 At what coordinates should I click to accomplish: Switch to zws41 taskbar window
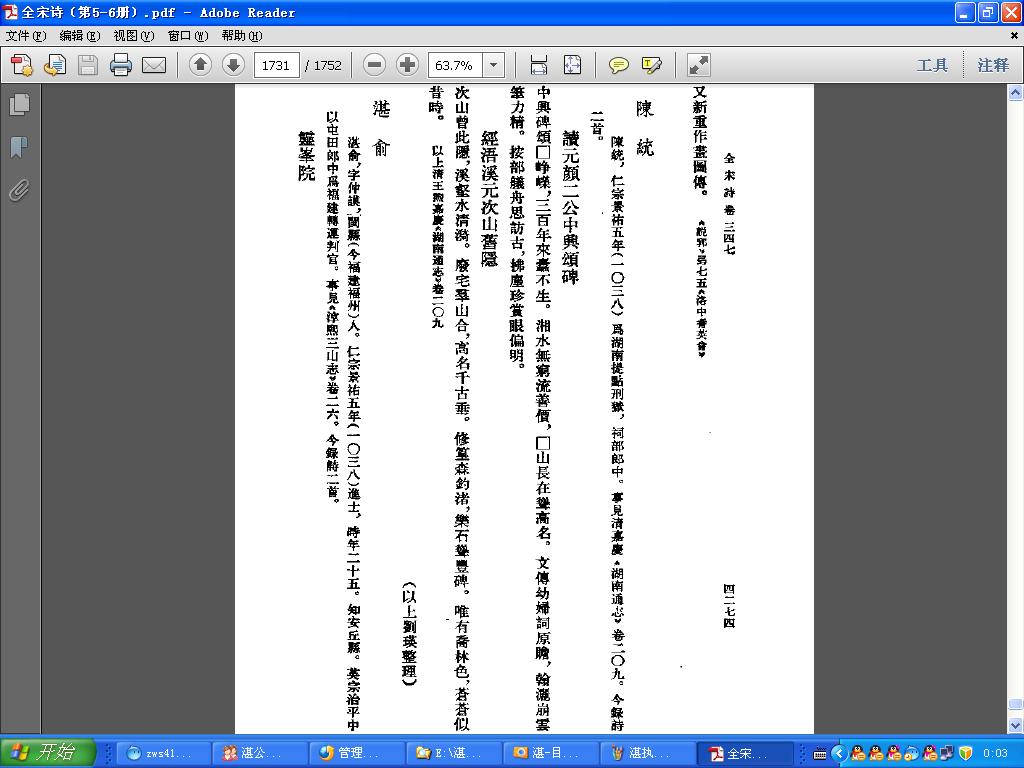pyautogui.click(x=165, y=753)
